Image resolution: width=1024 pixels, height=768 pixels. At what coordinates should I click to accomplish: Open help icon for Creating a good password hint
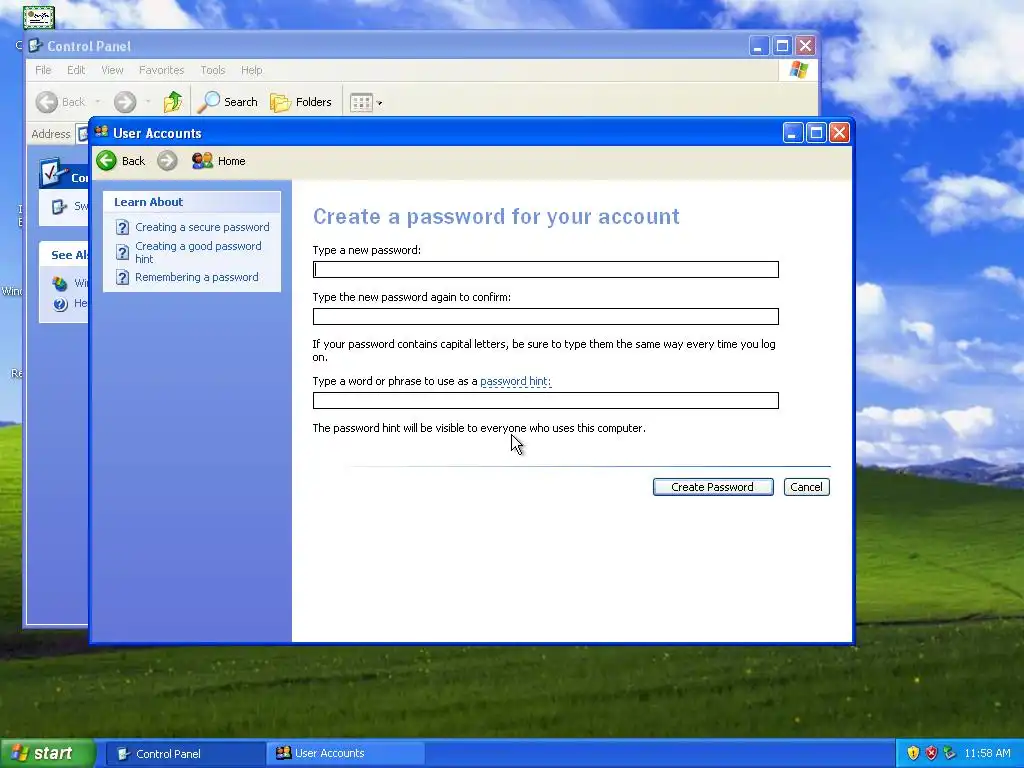click(122, 252)
